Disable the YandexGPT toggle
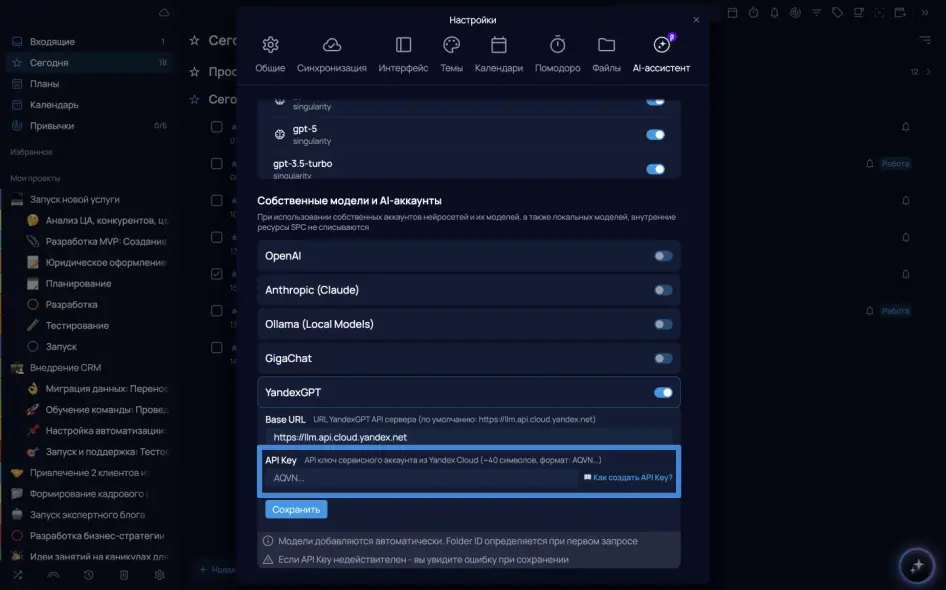The width and height of the screenshot is (946, 590). tap(662, 393)
